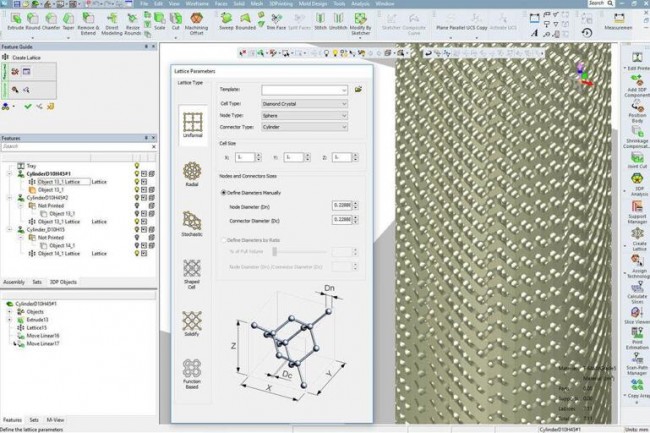Switch to the 3DP Objects tab

pos(63,282)
